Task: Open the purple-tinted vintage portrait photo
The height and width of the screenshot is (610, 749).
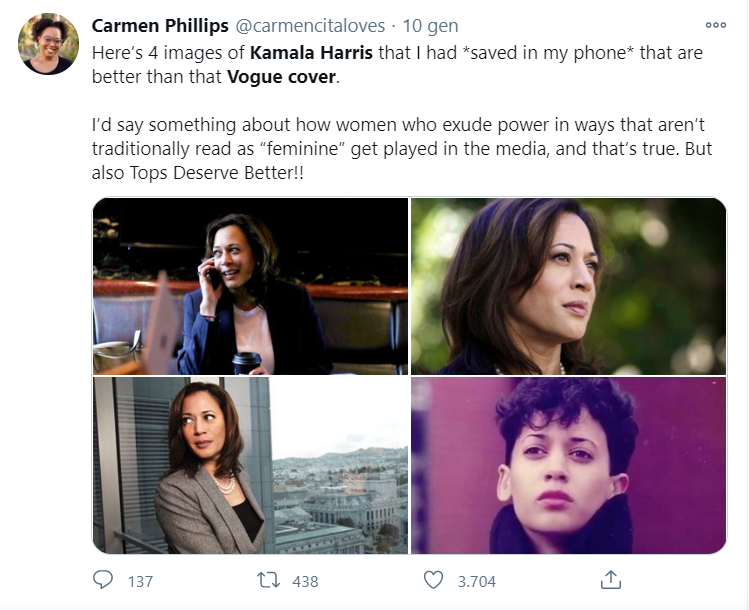Action: (x=568, y=465)
